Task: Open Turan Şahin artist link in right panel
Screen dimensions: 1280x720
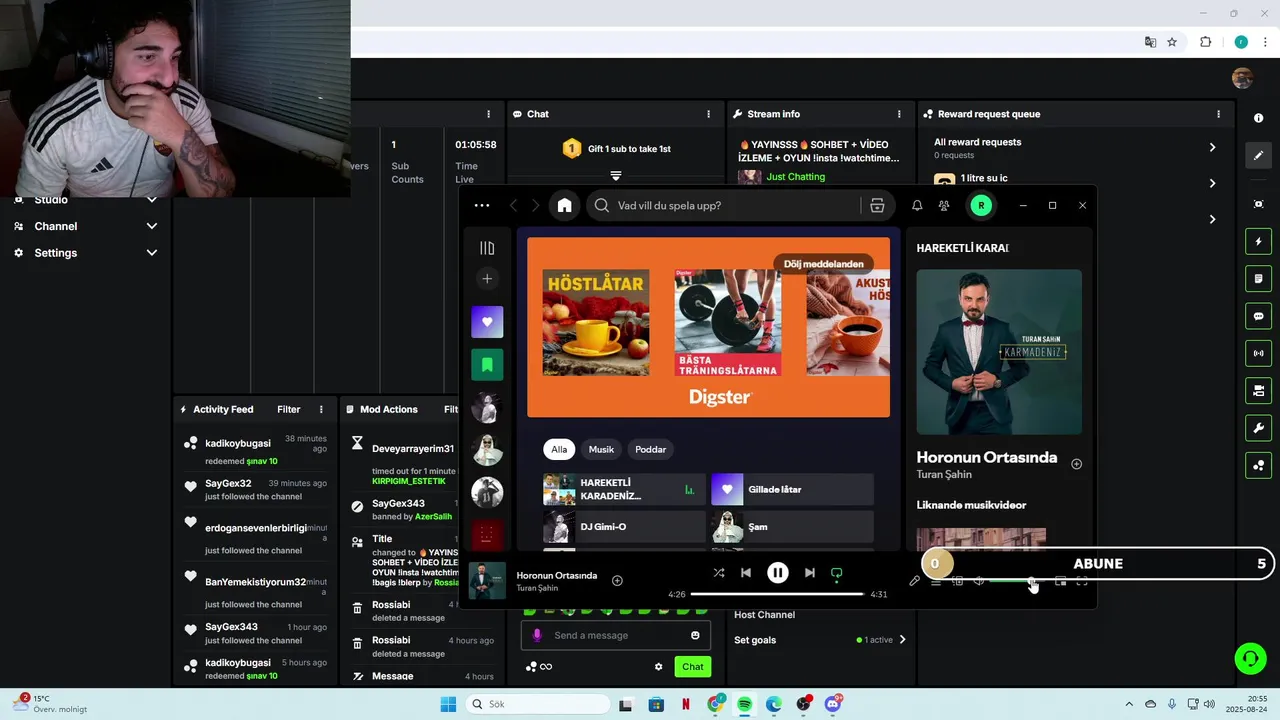Action: click(944, 475)
